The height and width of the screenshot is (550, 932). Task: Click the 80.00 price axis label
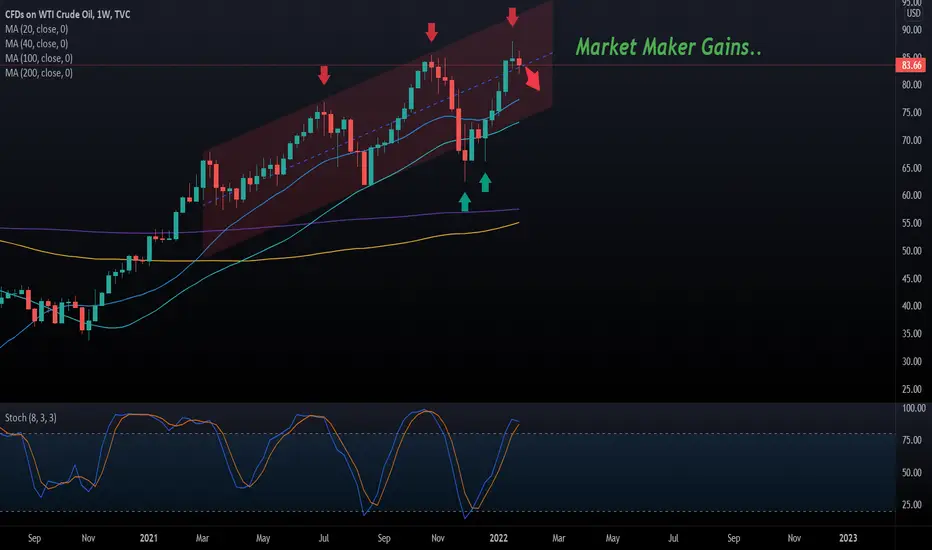[911, 85]
